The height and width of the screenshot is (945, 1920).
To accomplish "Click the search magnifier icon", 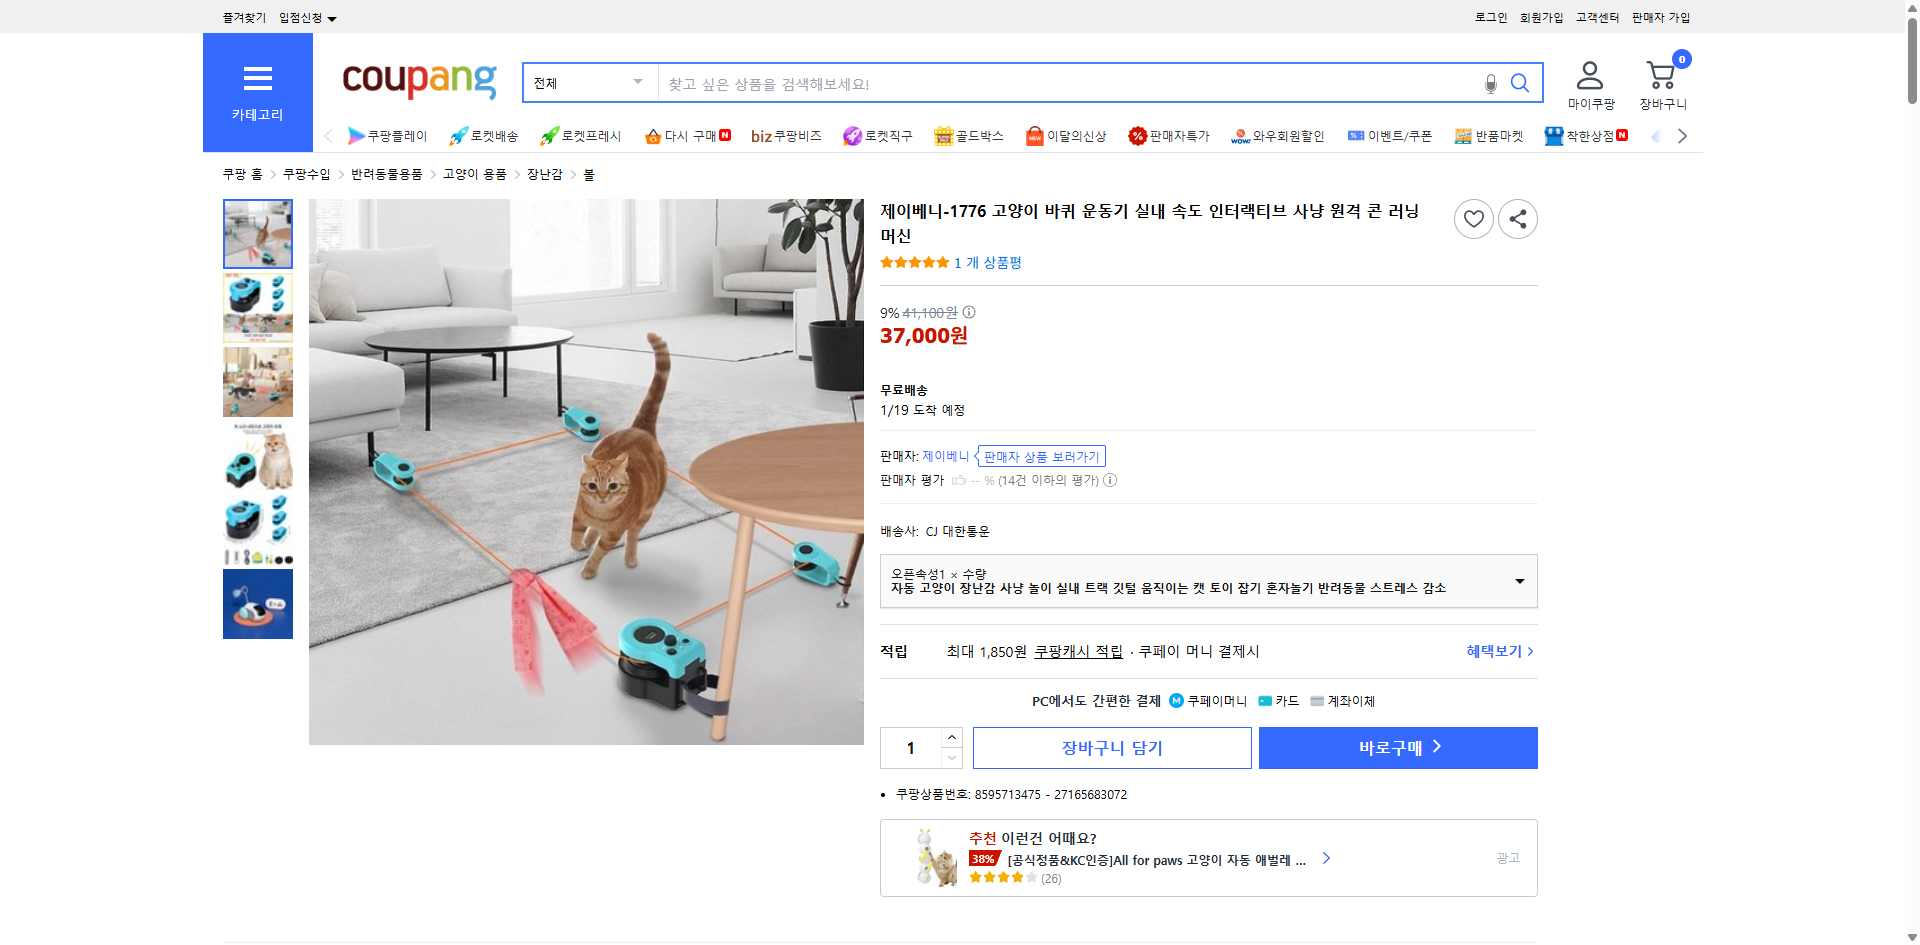I will coord(1520,83).
